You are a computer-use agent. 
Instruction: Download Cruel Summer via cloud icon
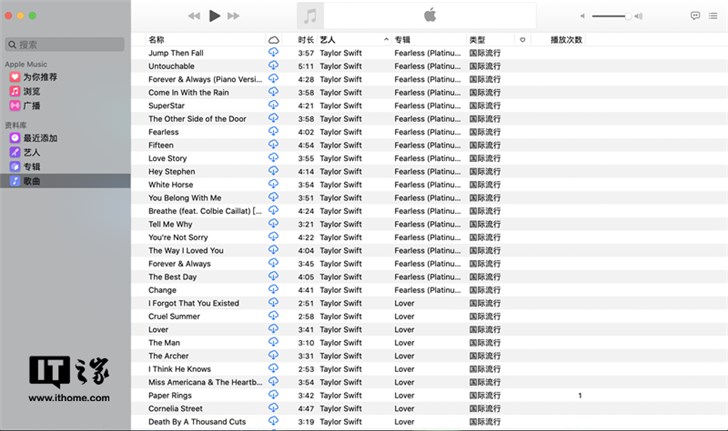[x=273, y=315]
